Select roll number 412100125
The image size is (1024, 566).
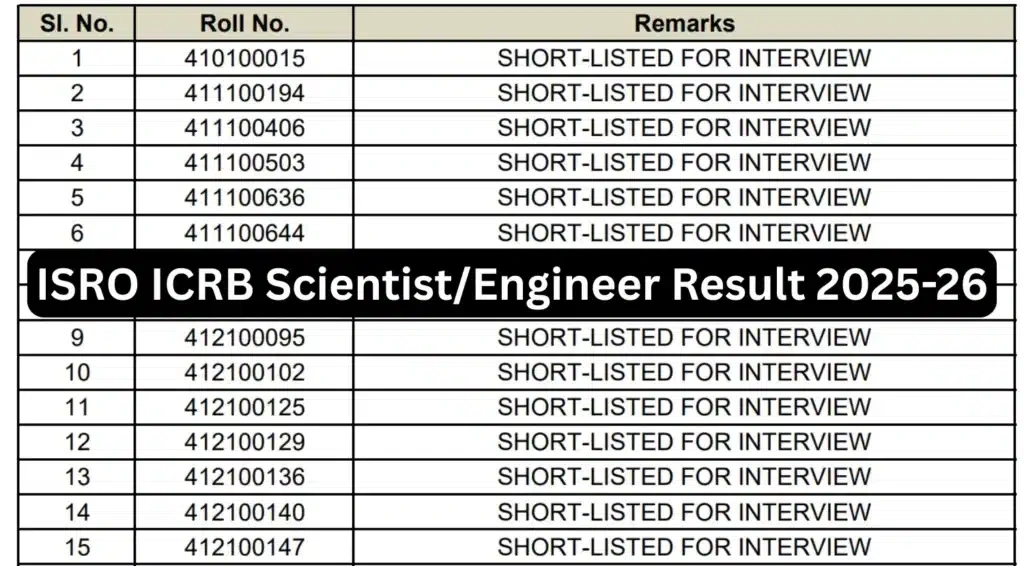point(244,407)
